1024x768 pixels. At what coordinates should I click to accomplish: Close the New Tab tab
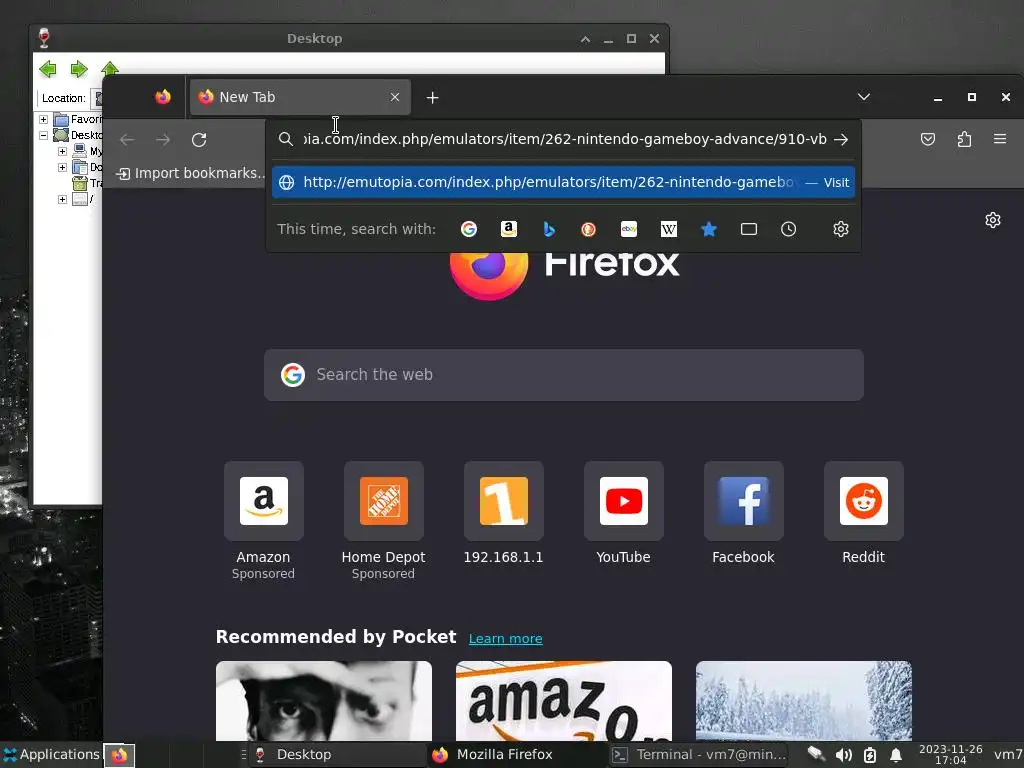click(395, 97)
